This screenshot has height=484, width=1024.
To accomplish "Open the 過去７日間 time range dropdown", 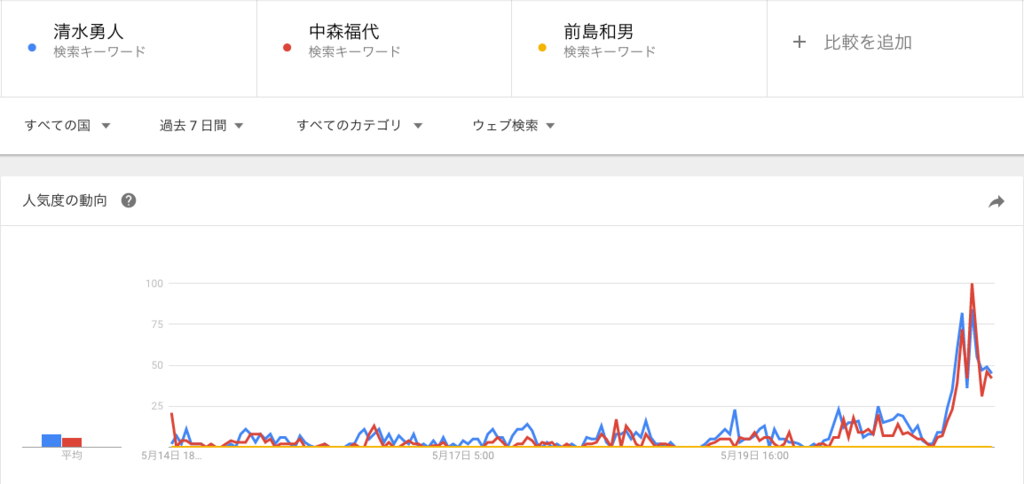I will click(x=202, y=125).
